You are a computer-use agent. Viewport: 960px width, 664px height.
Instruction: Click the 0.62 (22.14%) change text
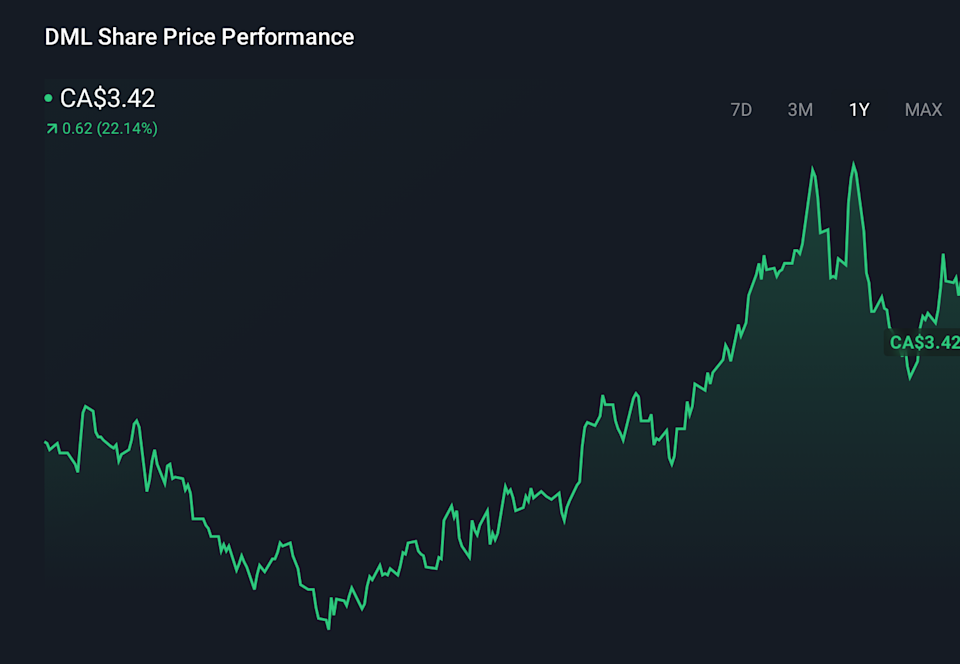pos(109,128)
